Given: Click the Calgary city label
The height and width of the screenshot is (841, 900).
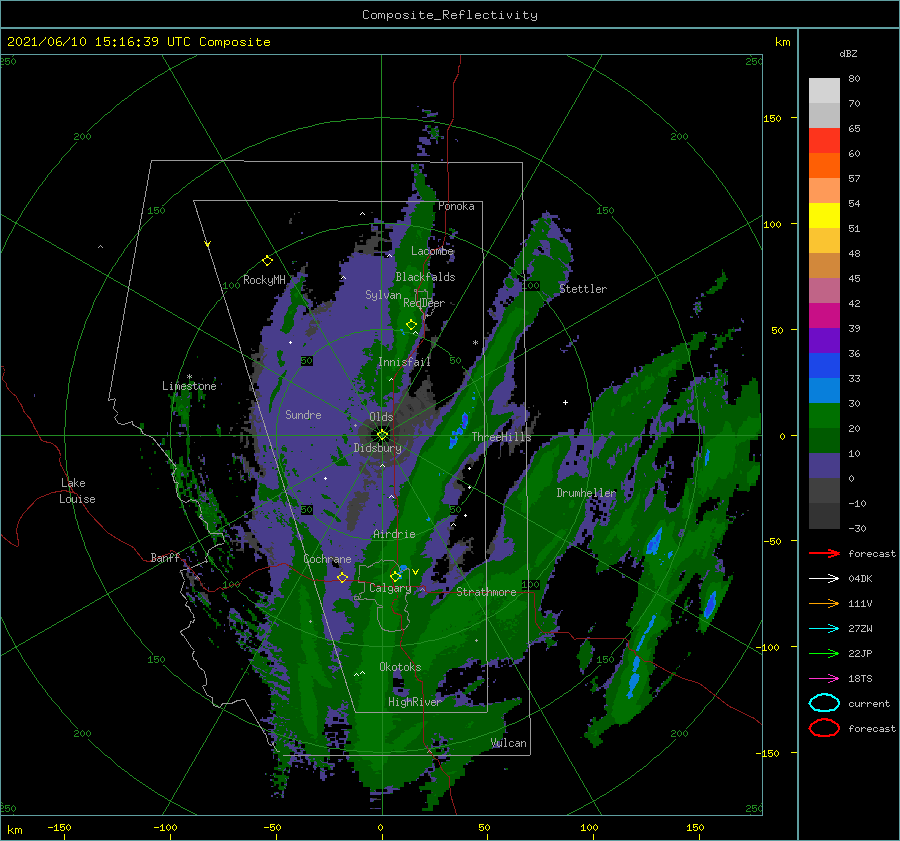Looking at the screenshot, I should click(x=390, y=588).
